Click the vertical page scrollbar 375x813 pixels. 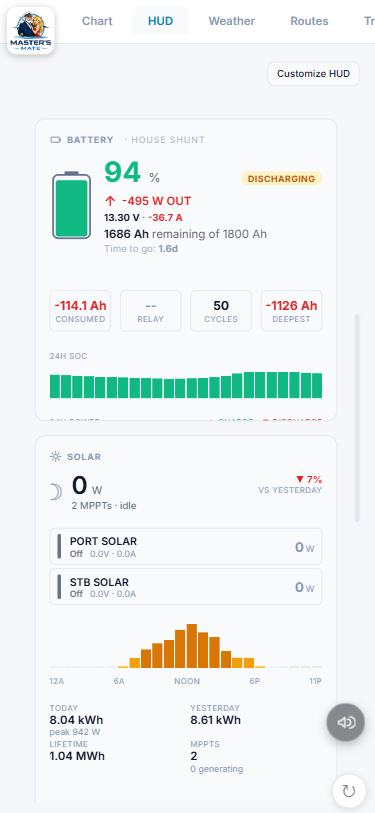point(357,417)
